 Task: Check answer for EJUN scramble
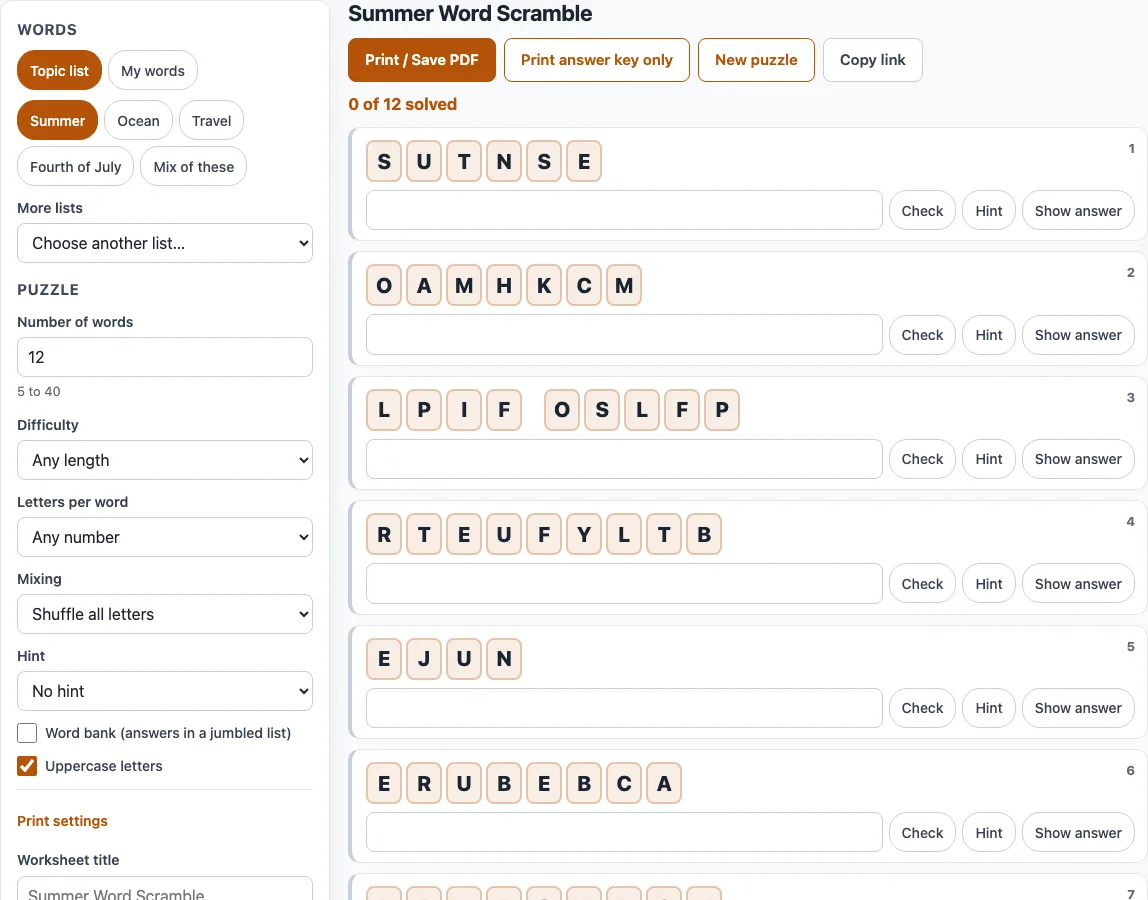[922, 708]
